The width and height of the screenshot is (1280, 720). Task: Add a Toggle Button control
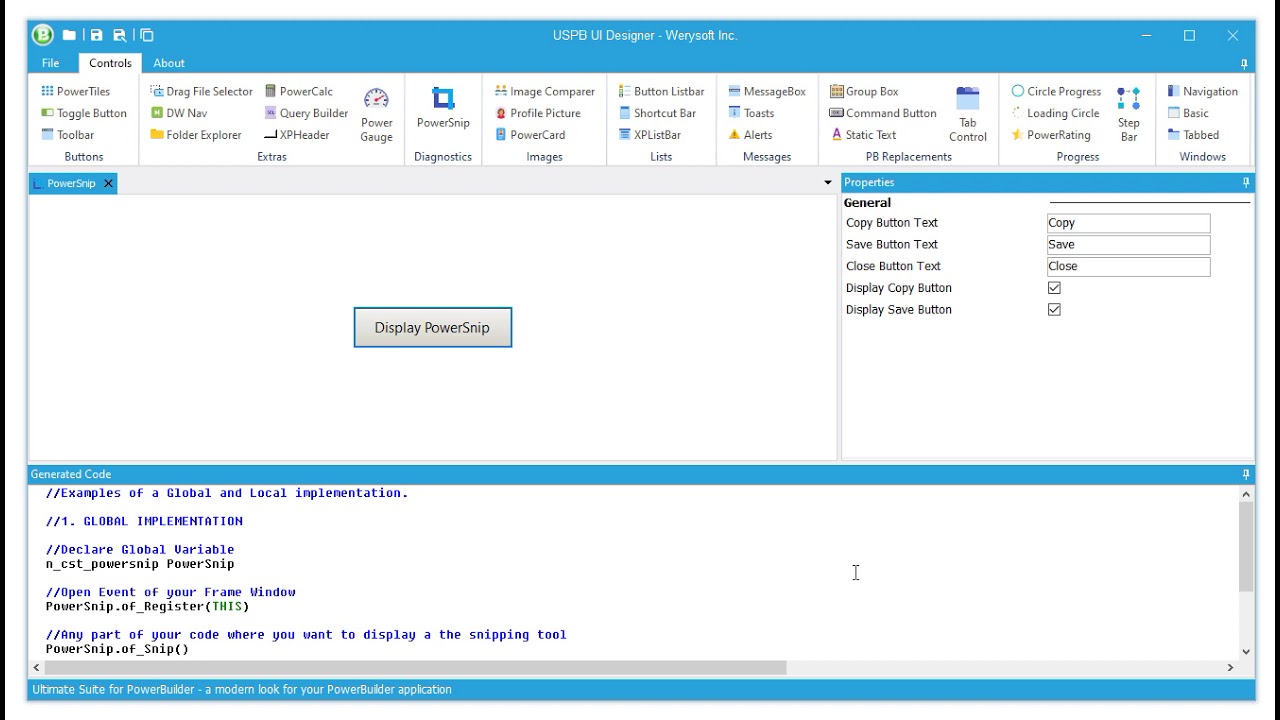83,113
